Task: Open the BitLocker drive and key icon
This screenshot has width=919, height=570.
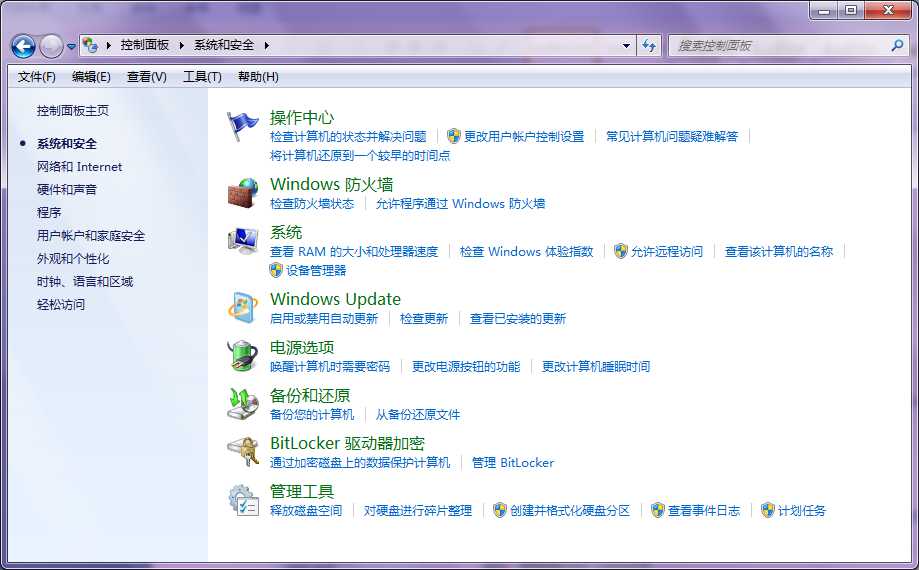Action: (243, 452)
